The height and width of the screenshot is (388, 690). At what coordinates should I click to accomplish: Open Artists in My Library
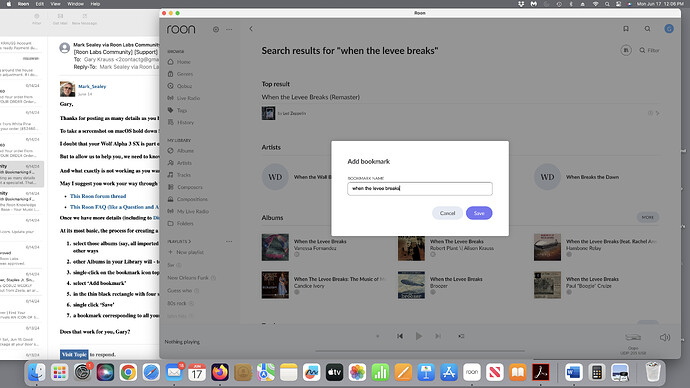(x=180, y=163)
